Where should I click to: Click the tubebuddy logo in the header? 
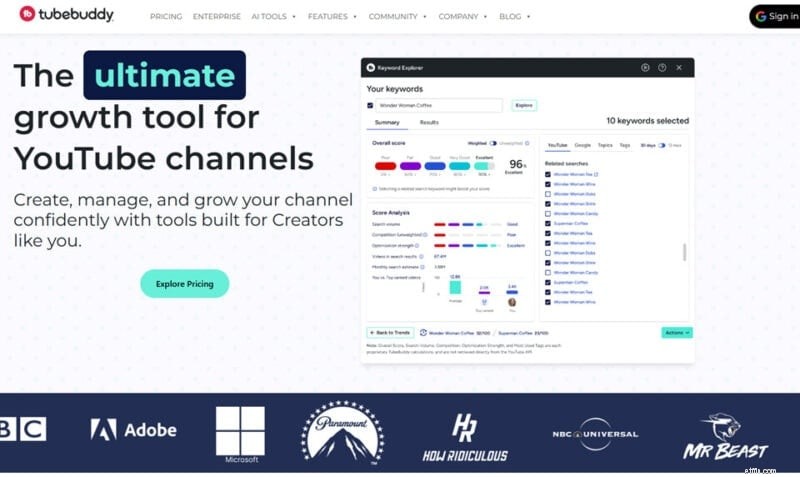click(x=66, y=14)
